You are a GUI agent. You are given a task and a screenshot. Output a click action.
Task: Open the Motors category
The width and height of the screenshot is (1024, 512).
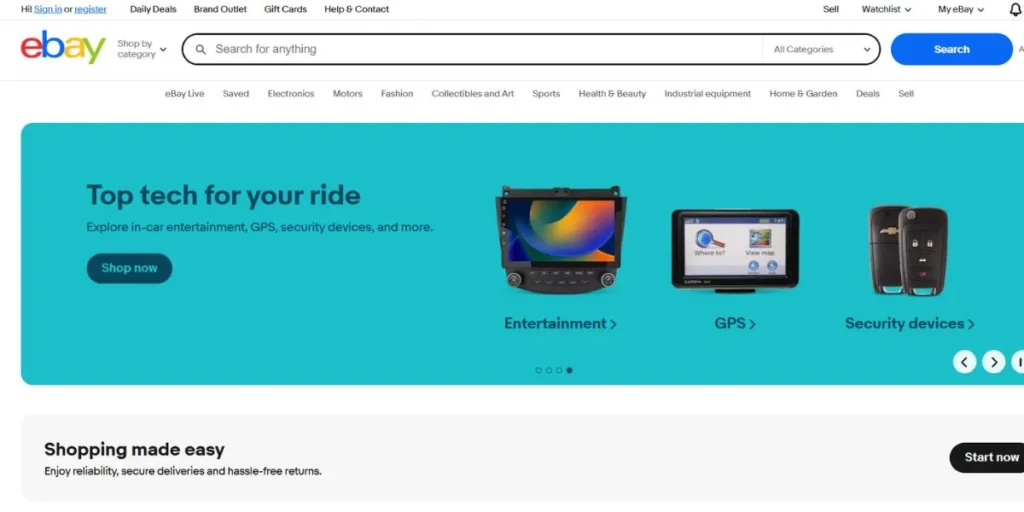(347, 94)
